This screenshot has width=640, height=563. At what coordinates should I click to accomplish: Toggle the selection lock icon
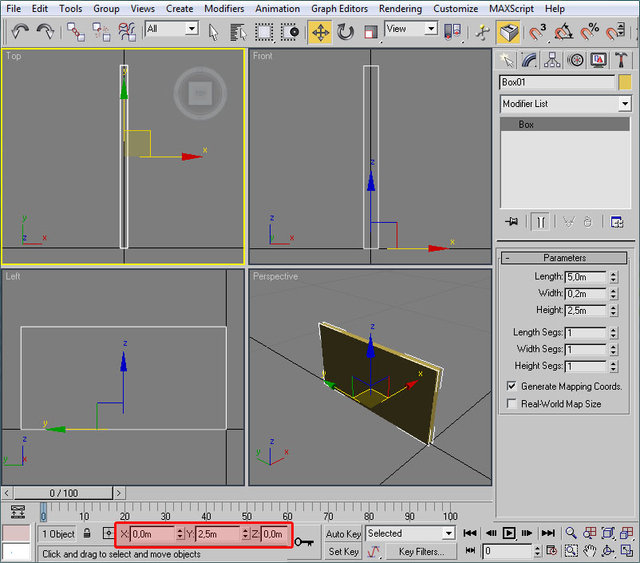tap(88, 534)
